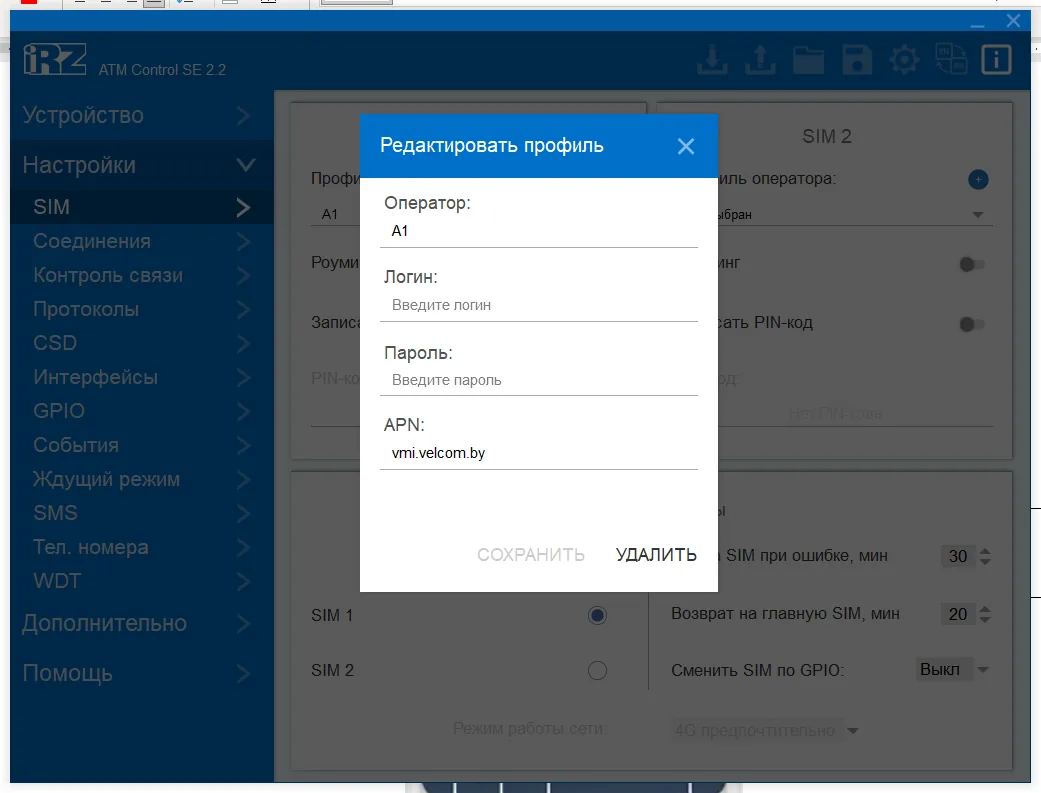Focus the Оператор field containing A1
The height and width of the screenshot is (793, 1041).
[x=538, y=232]
